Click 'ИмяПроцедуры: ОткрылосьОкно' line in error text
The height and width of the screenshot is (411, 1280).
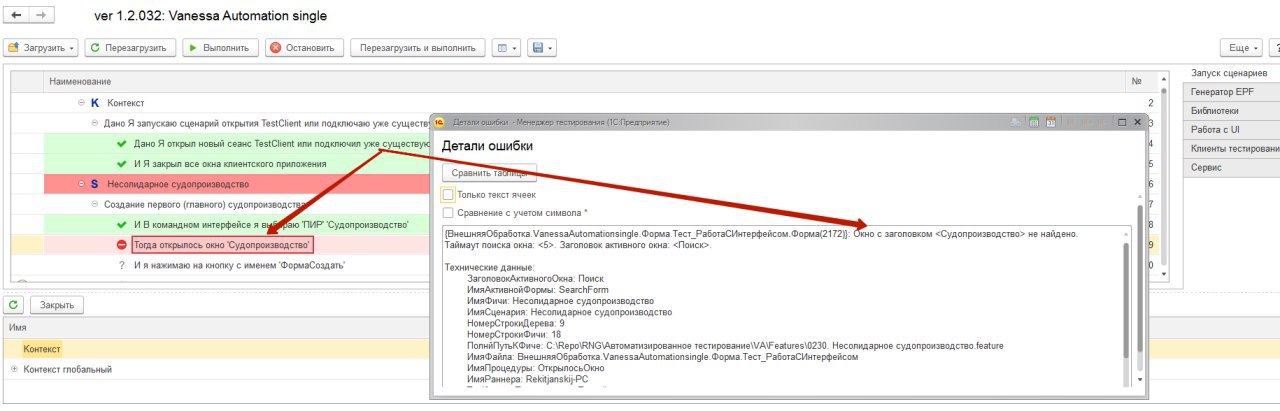537,369
